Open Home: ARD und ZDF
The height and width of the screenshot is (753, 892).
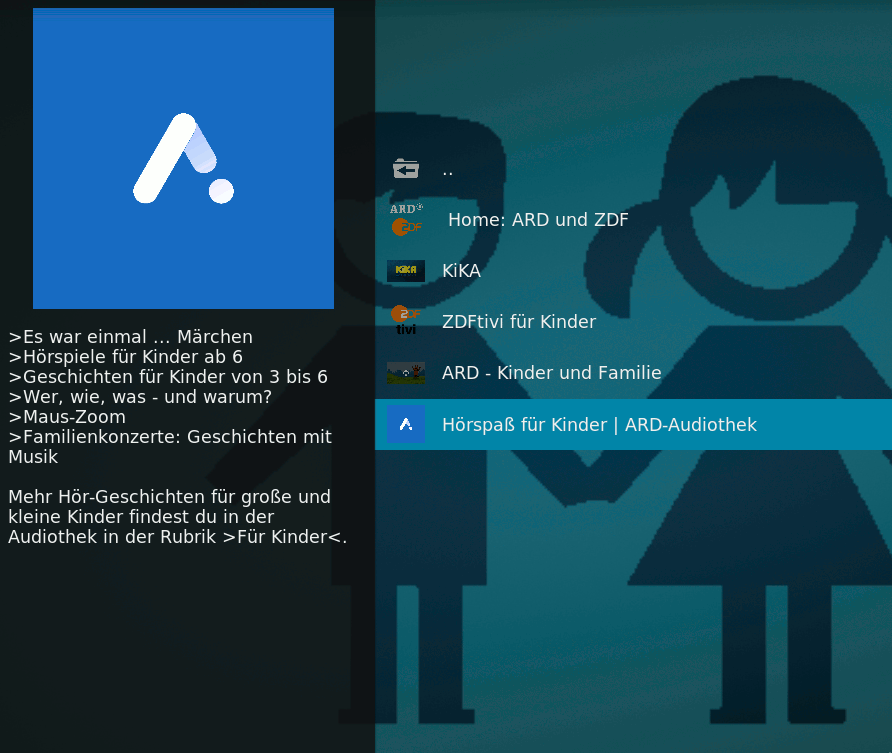633,220
